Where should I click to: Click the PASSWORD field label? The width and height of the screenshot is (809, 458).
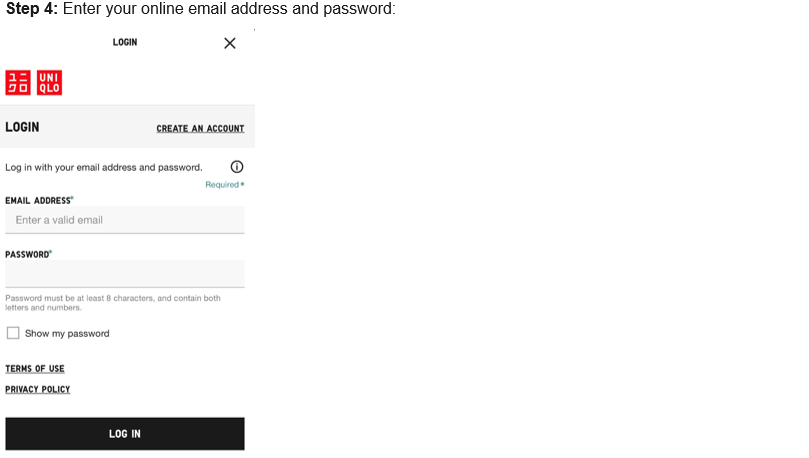28,255
